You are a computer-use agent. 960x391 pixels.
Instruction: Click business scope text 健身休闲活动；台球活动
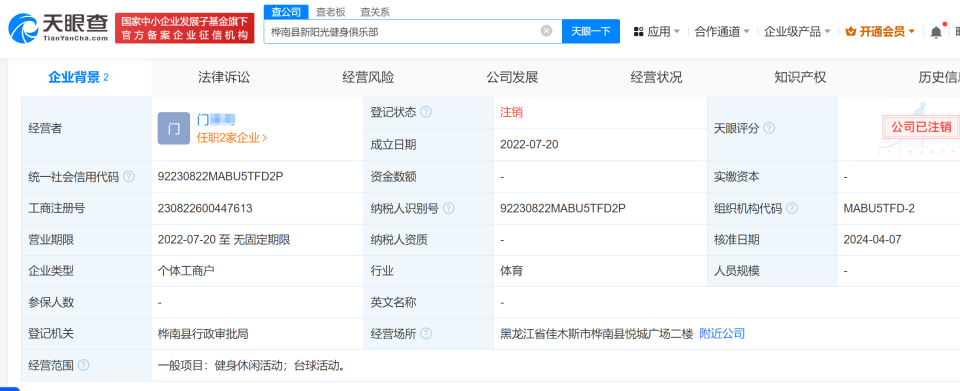tap(280, 366)
